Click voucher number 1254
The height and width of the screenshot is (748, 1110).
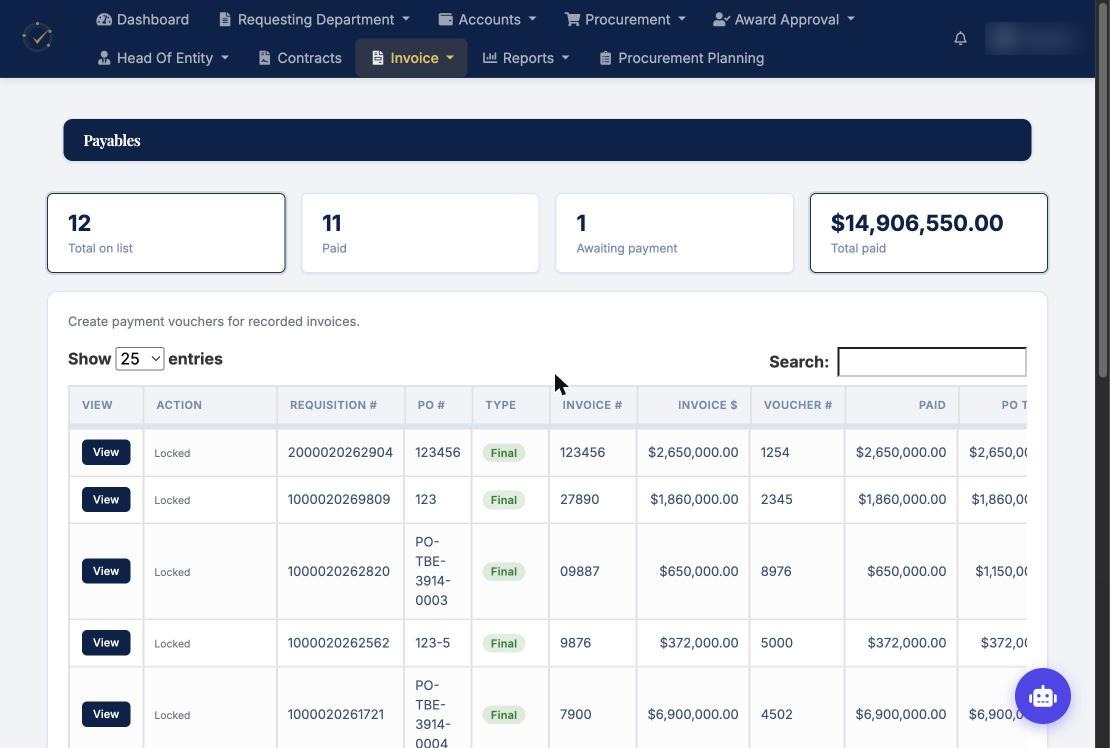(x=775, y=452)
